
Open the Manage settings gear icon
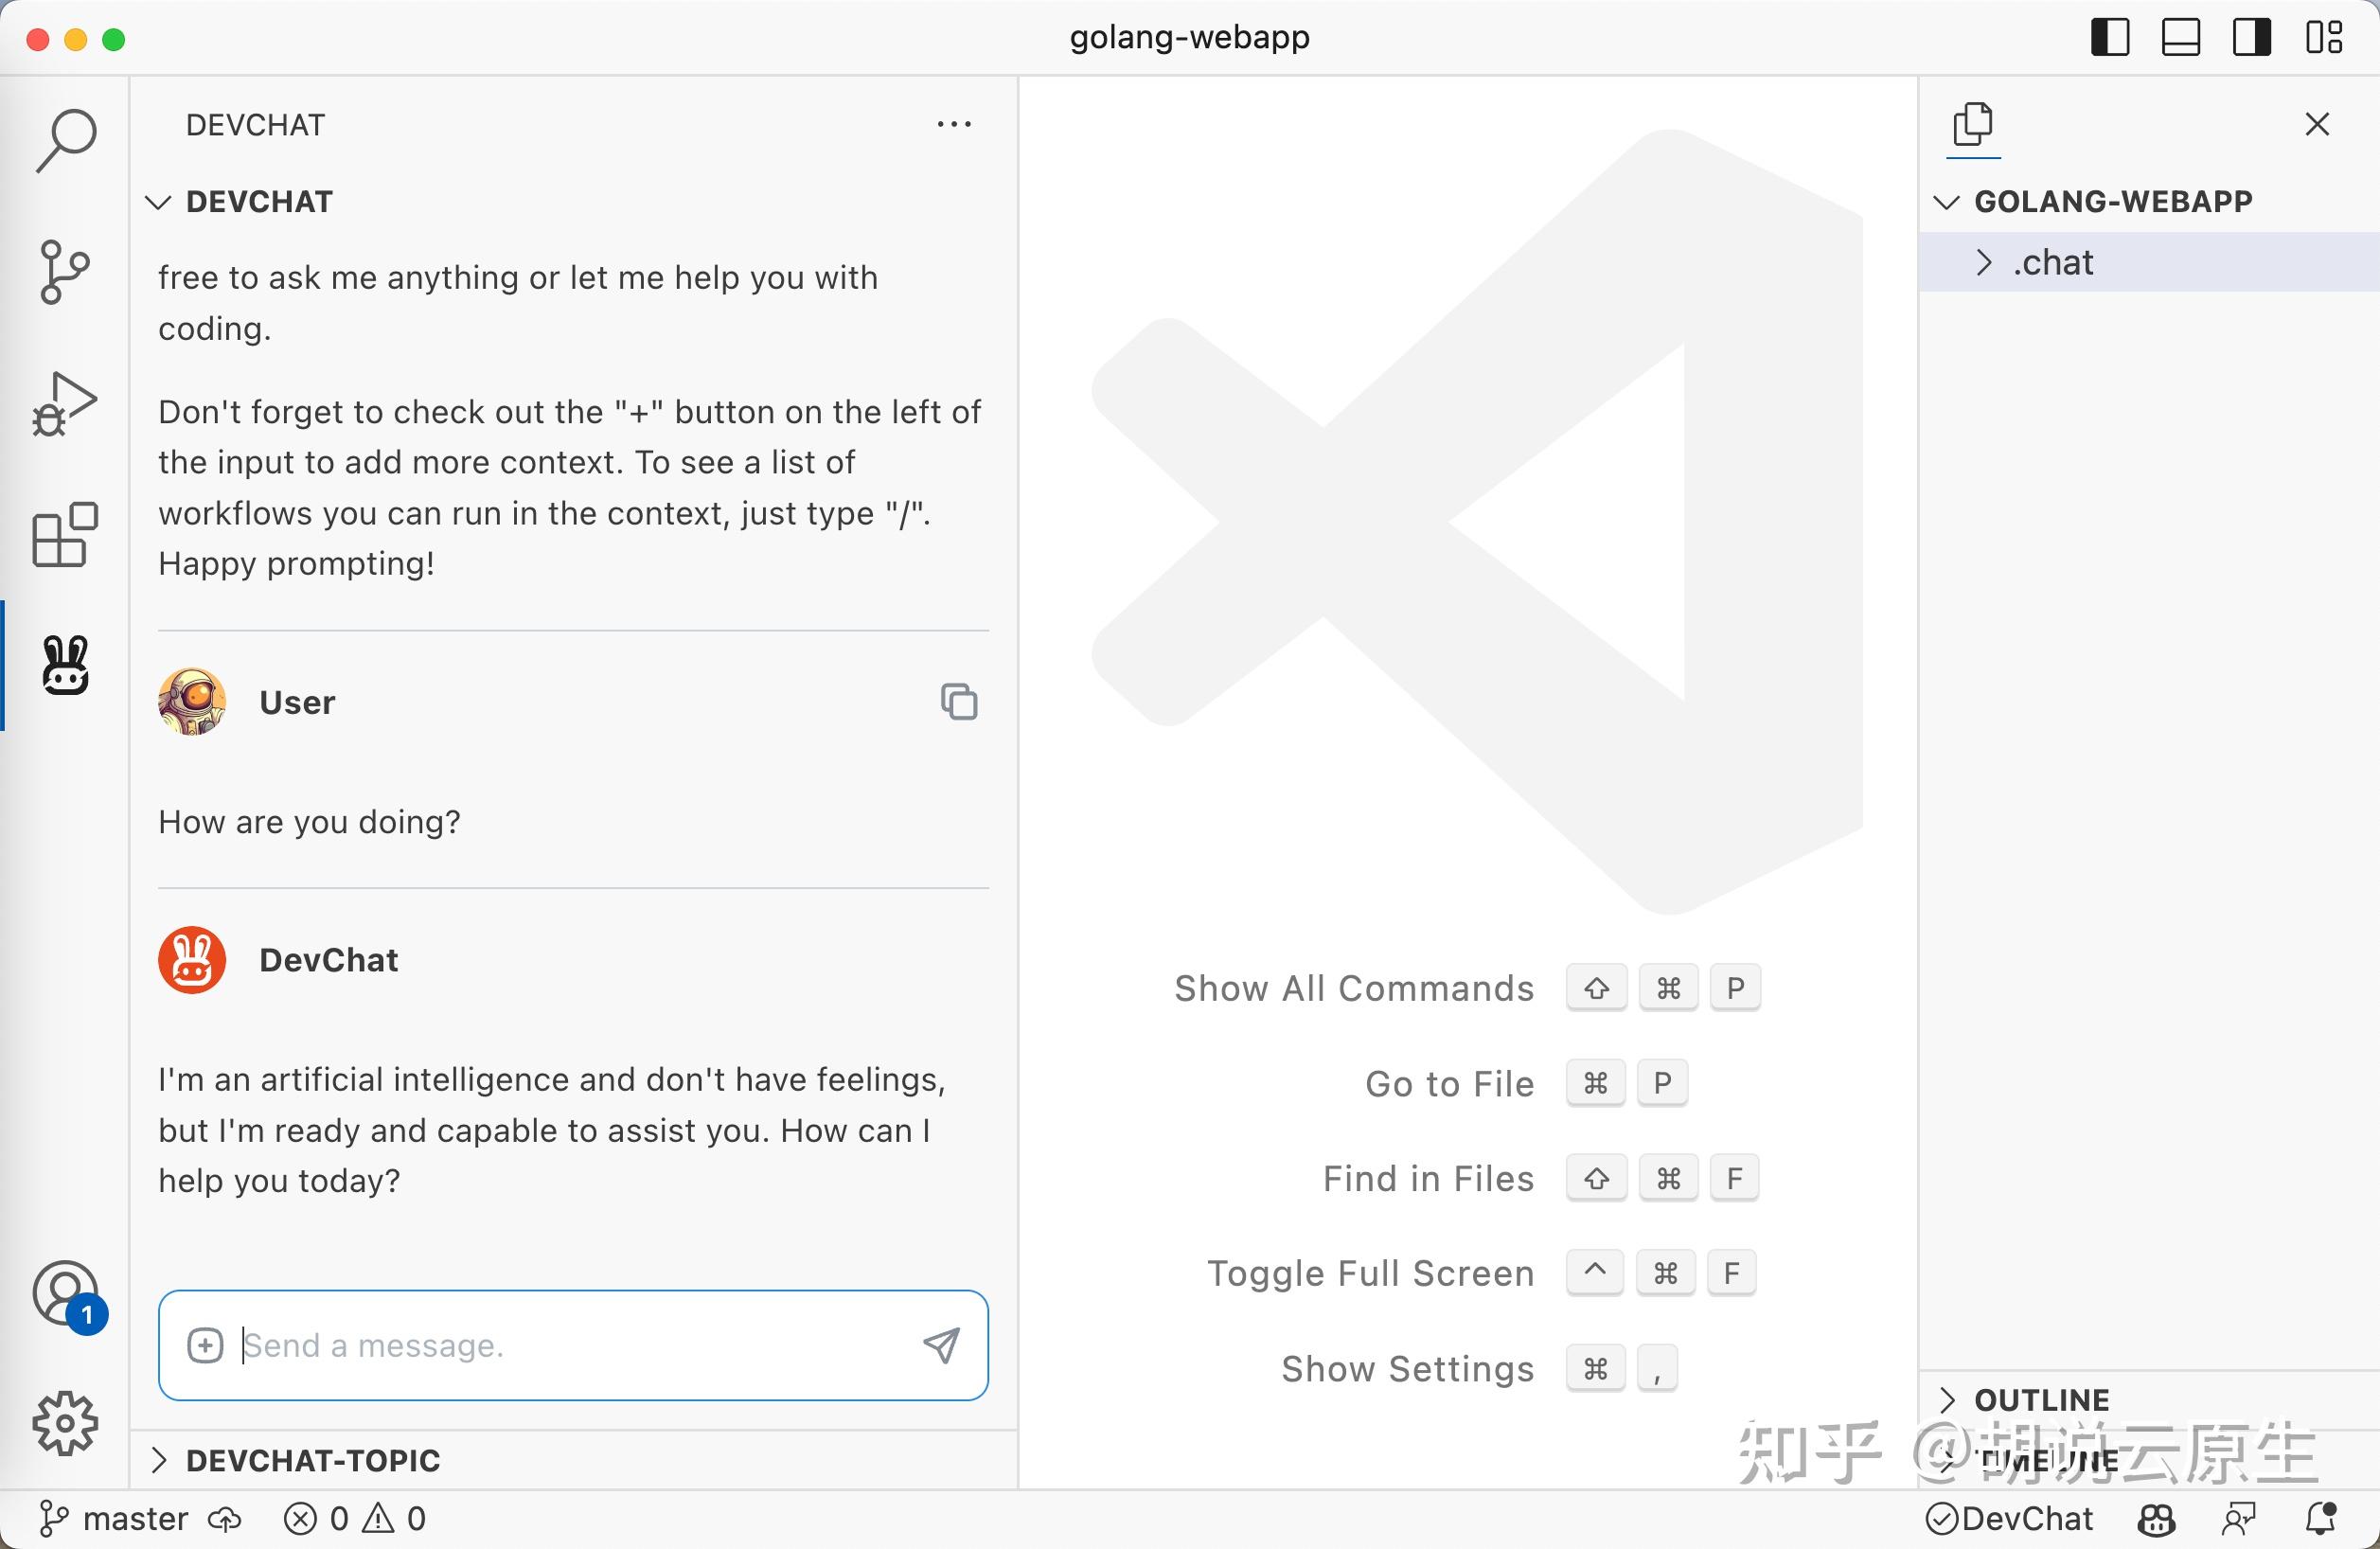coord(65,1424)
